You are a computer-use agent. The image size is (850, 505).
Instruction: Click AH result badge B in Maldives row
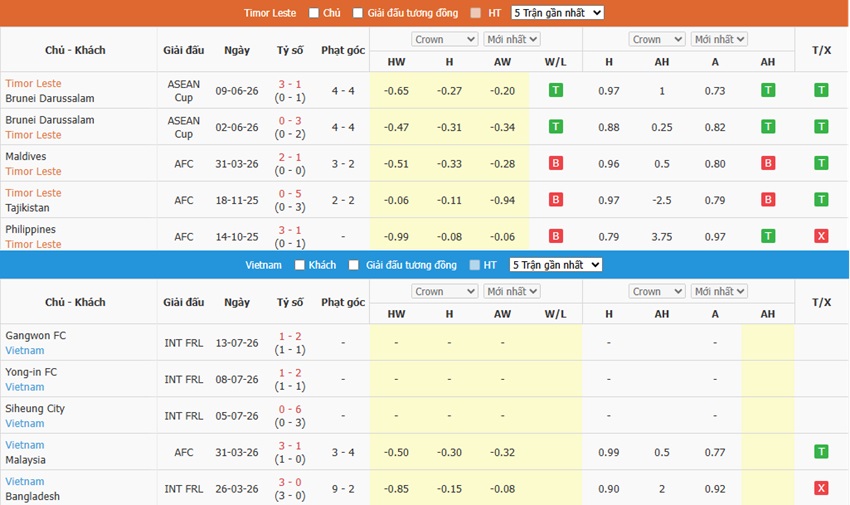[768, 163]
